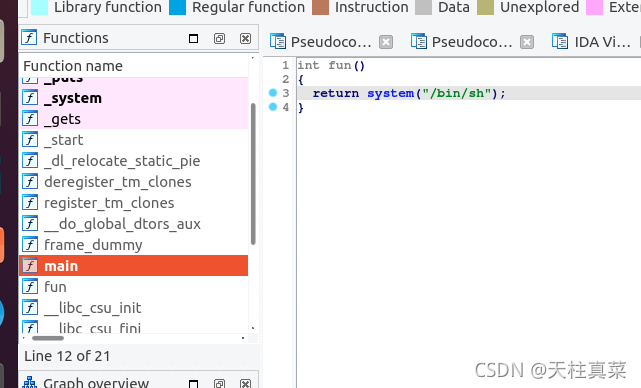Close the Functions panel
This screenshot has width=641, height=388.
point(245,38)
